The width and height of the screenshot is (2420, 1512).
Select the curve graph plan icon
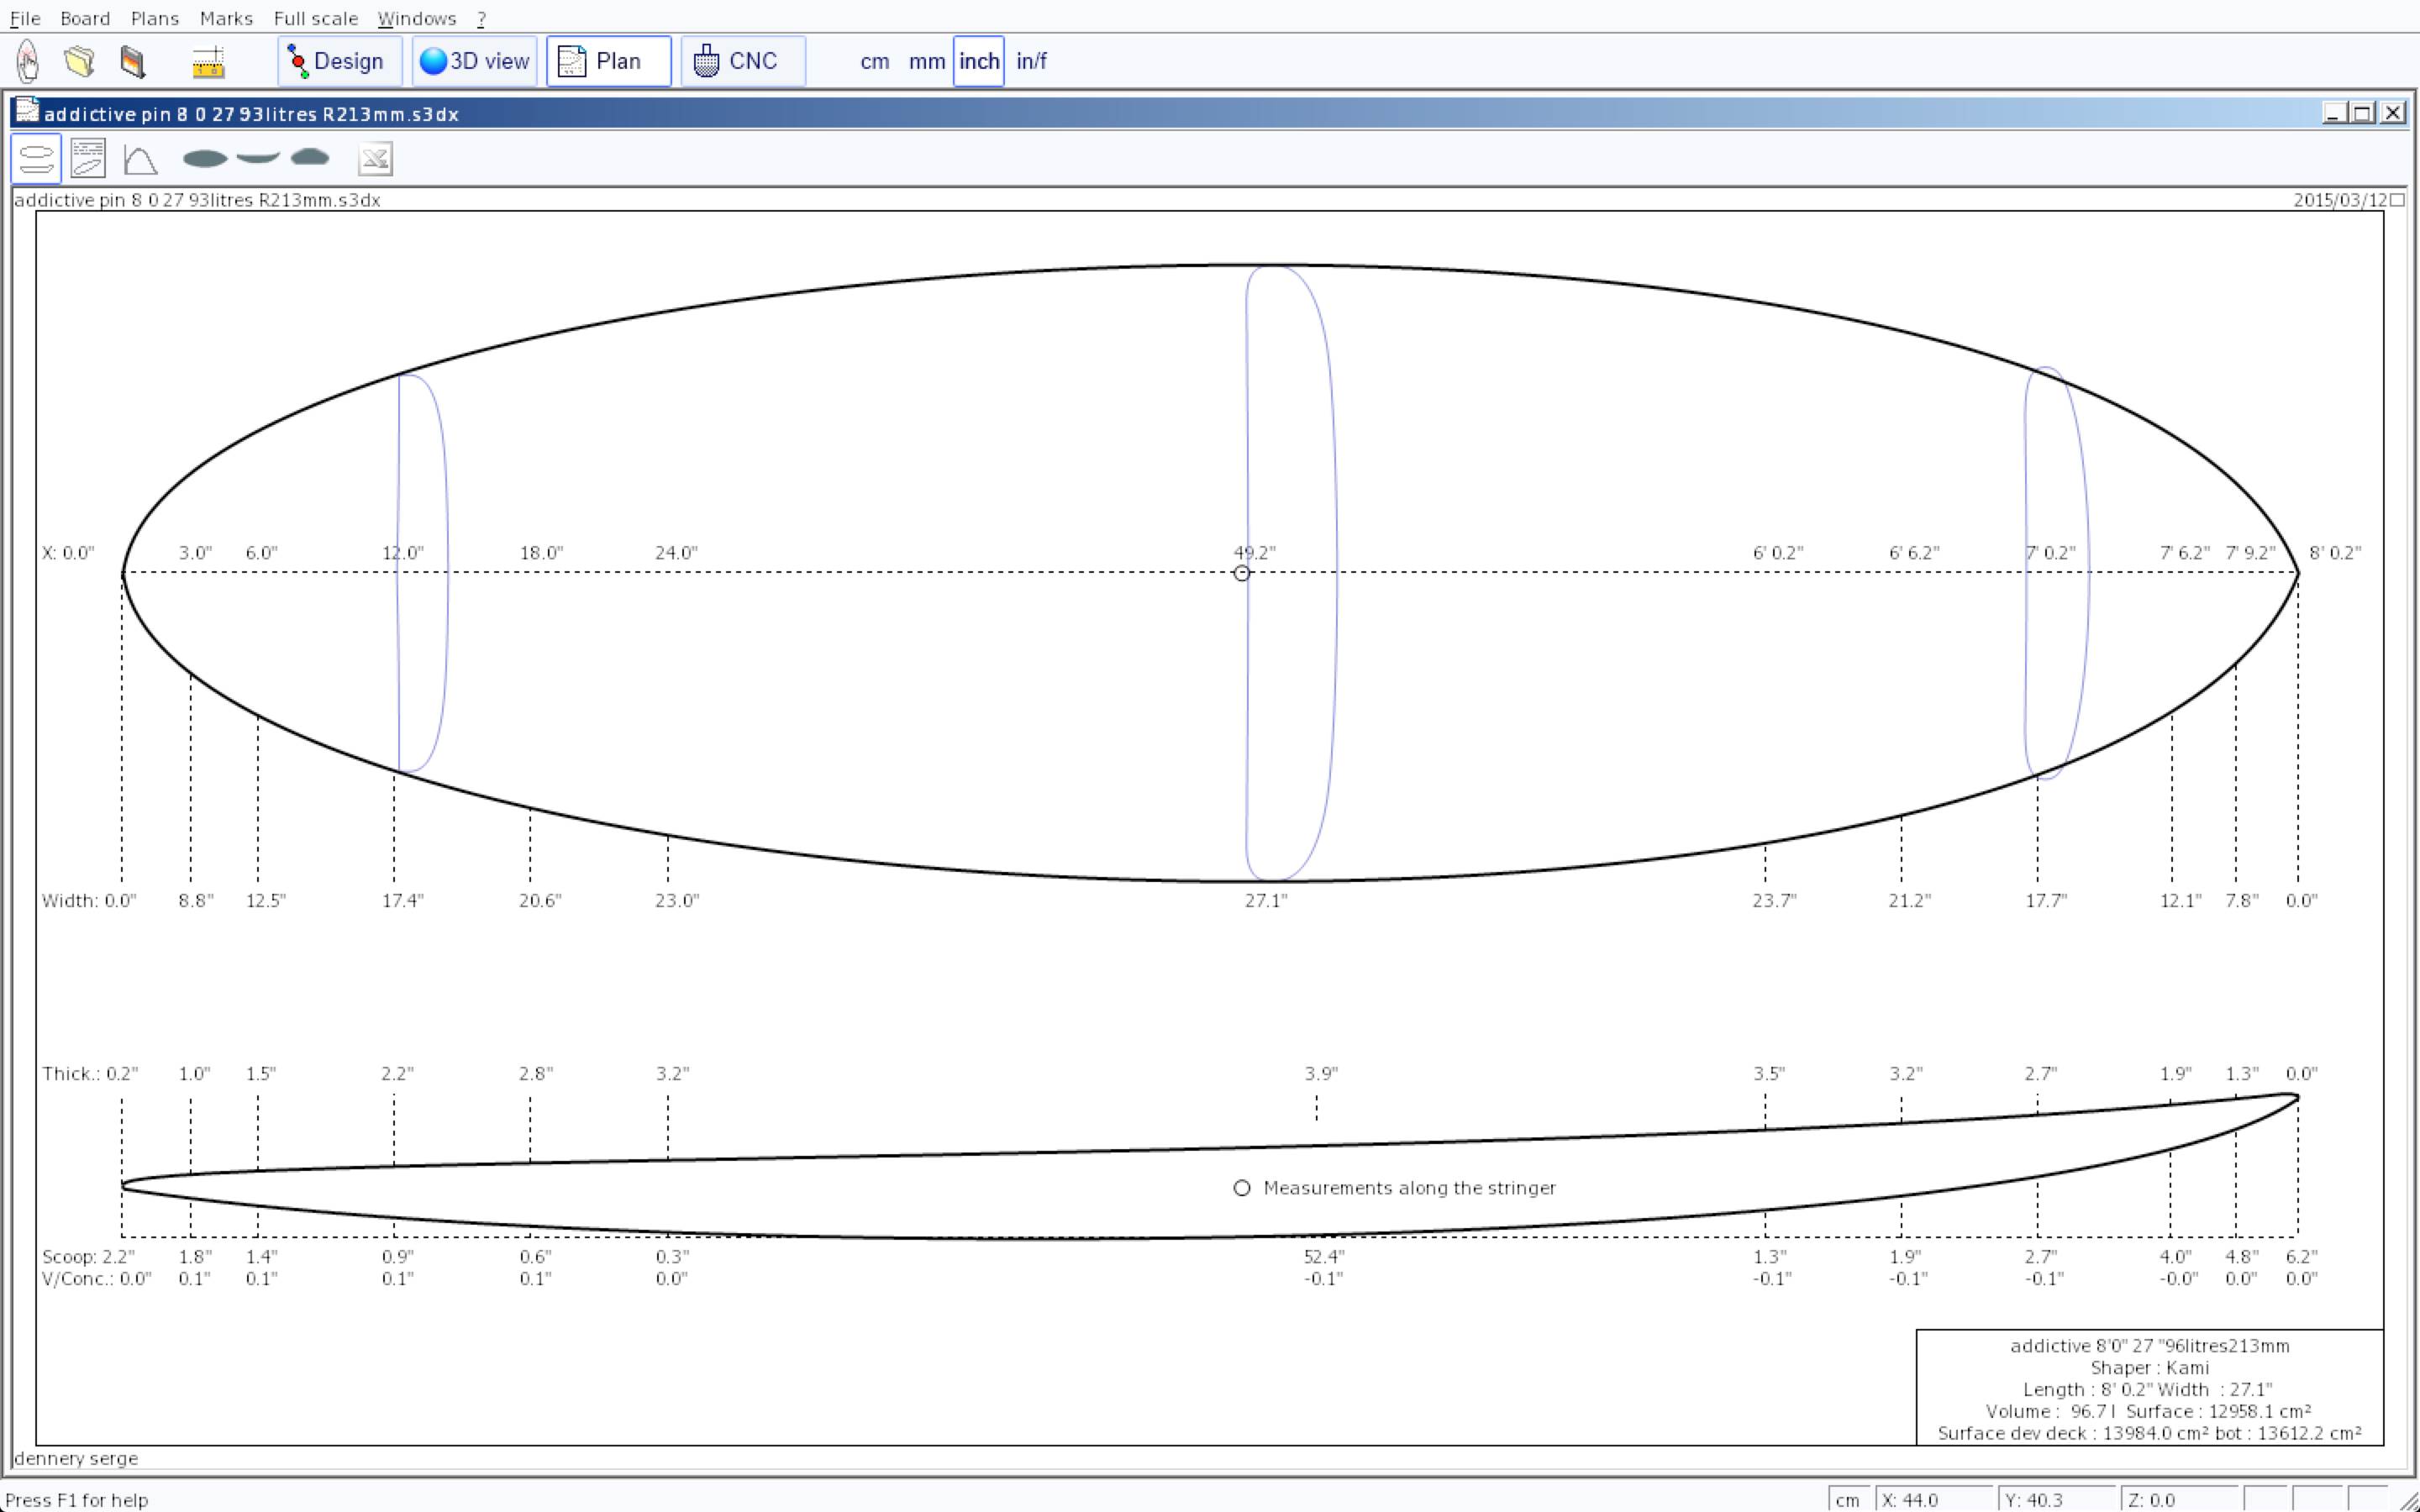(x=140, y=159)
